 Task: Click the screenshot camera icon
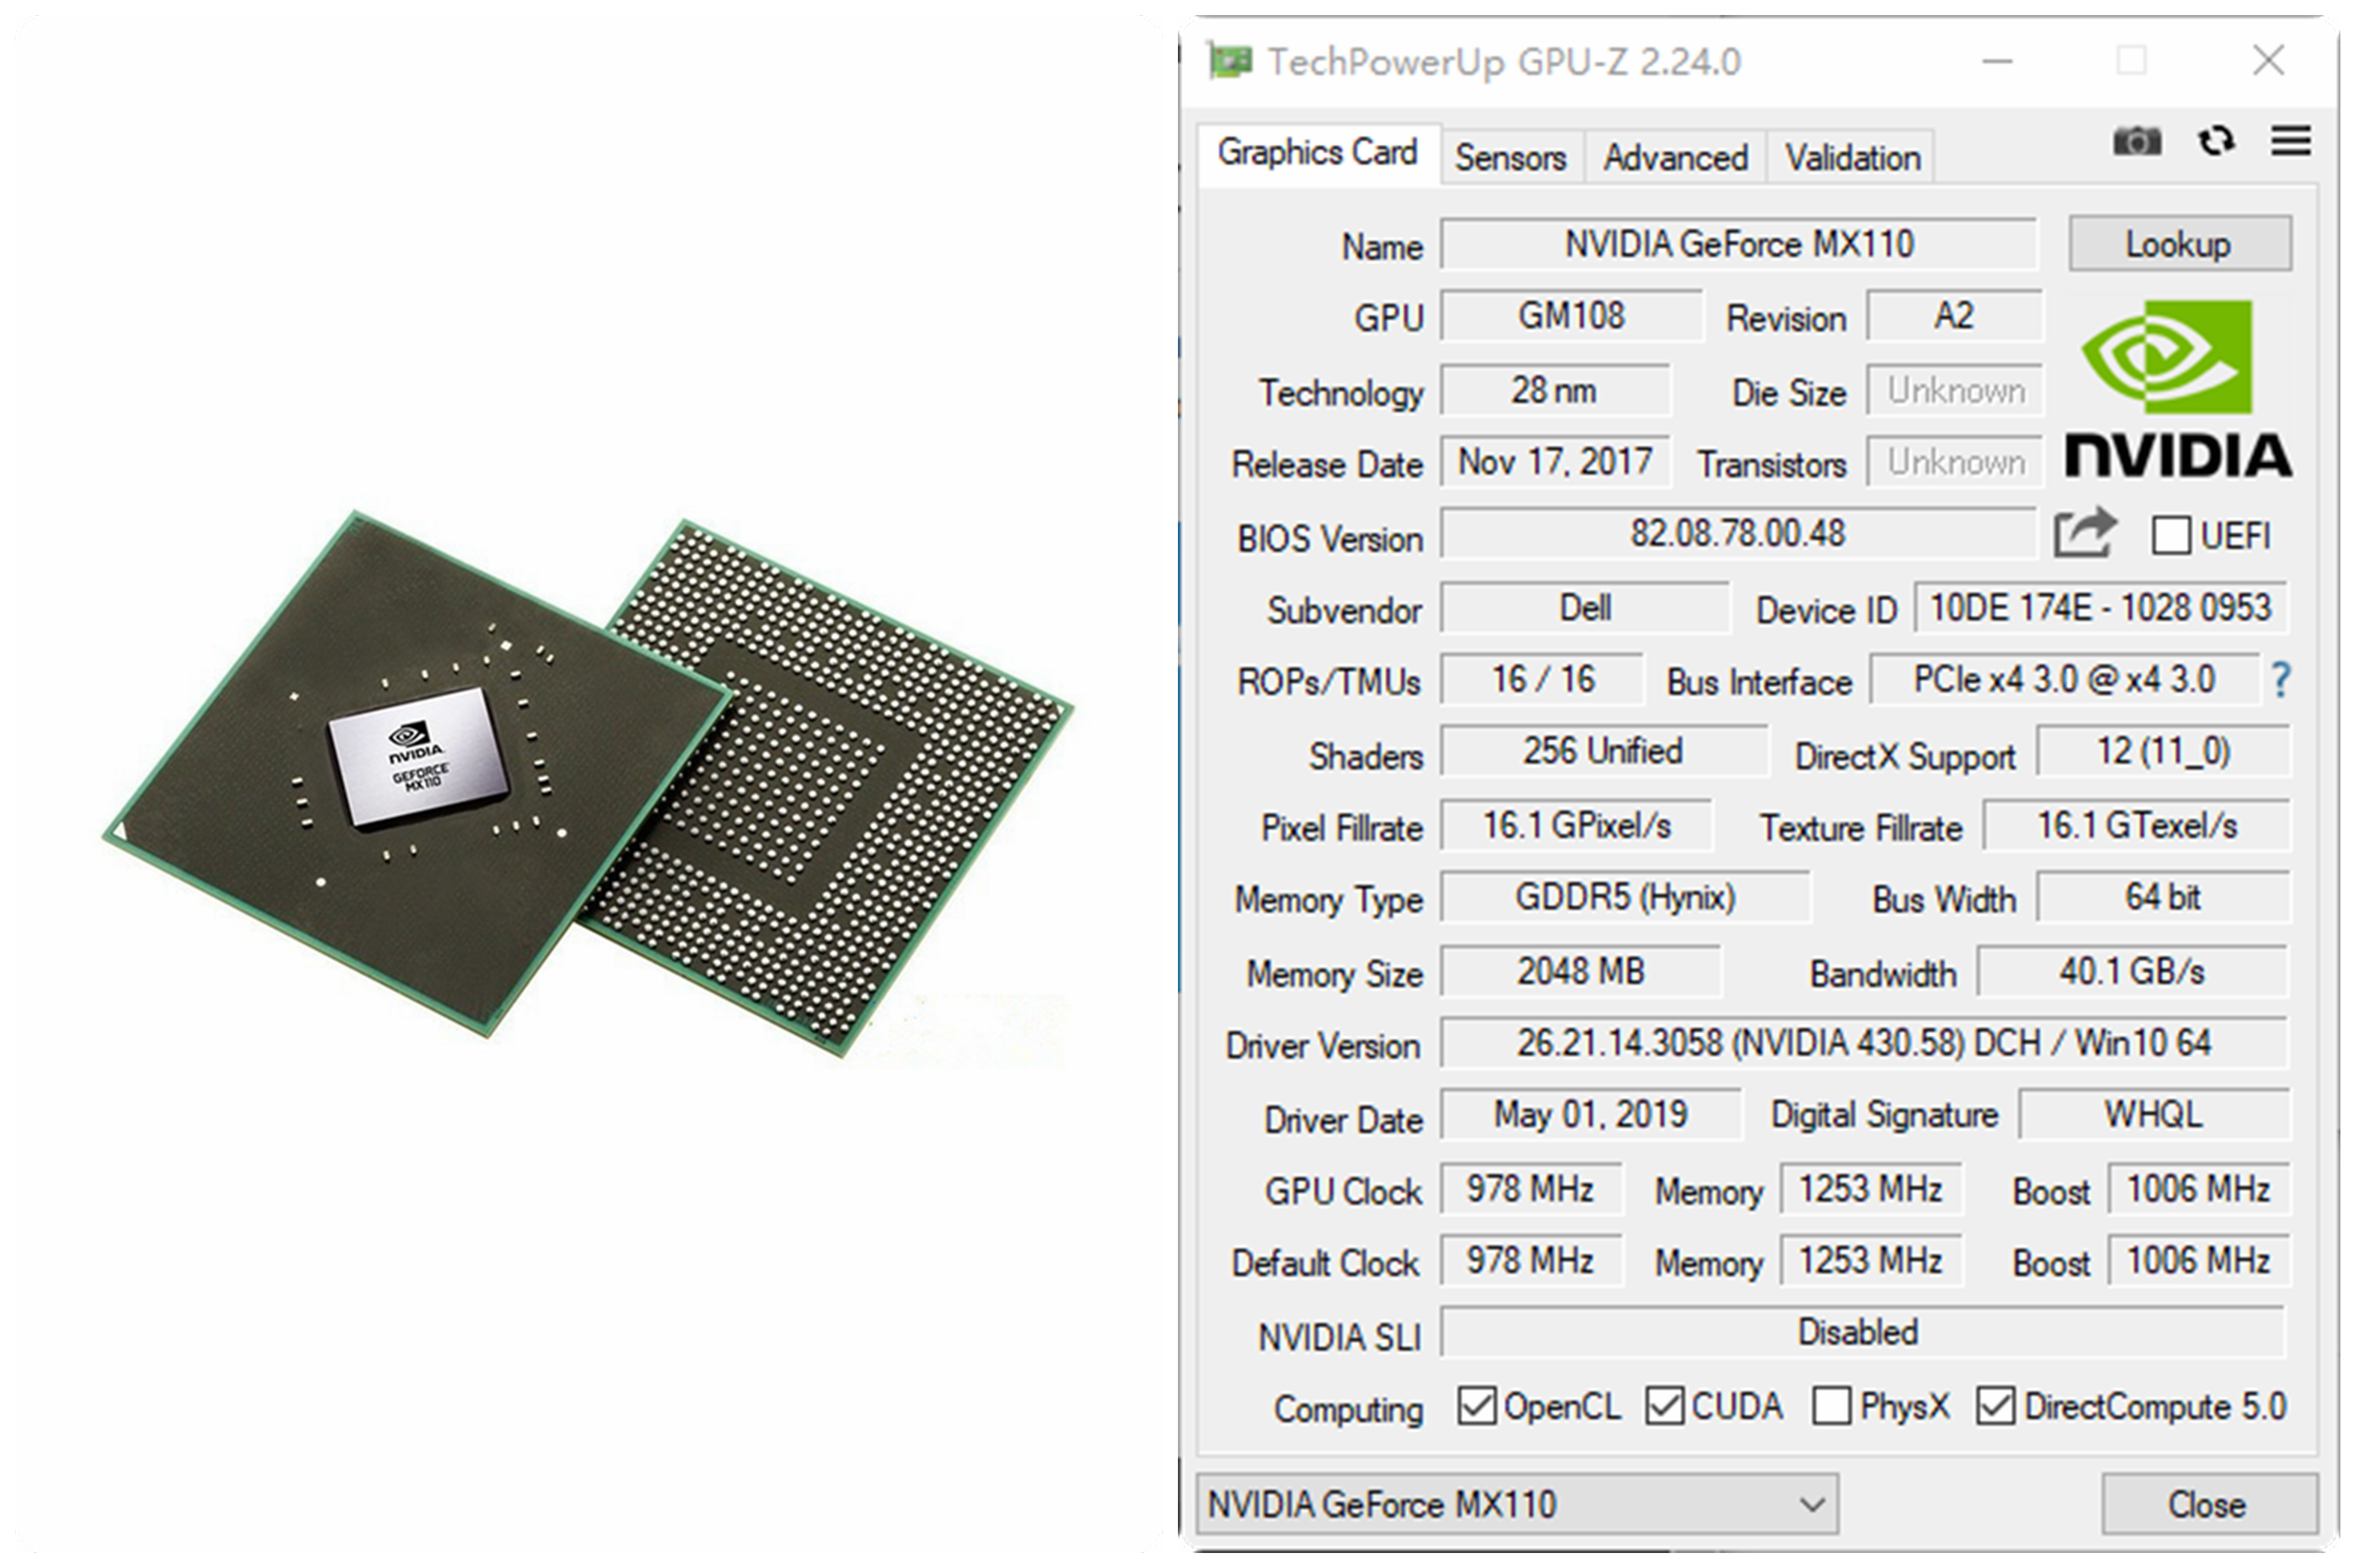pos(2136,141)
